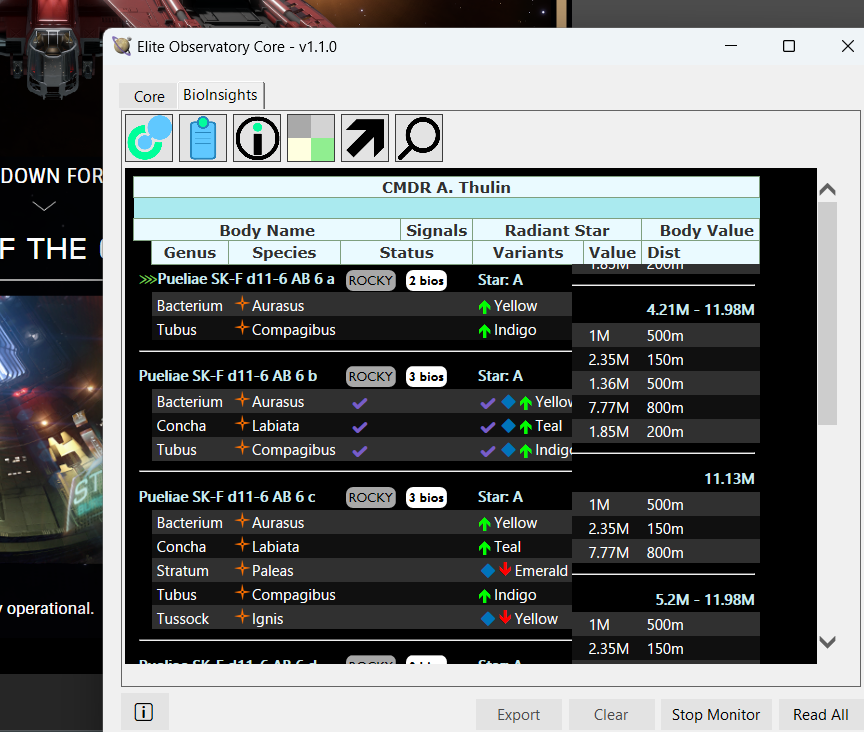Click the Read All button

tap(820, 715)
